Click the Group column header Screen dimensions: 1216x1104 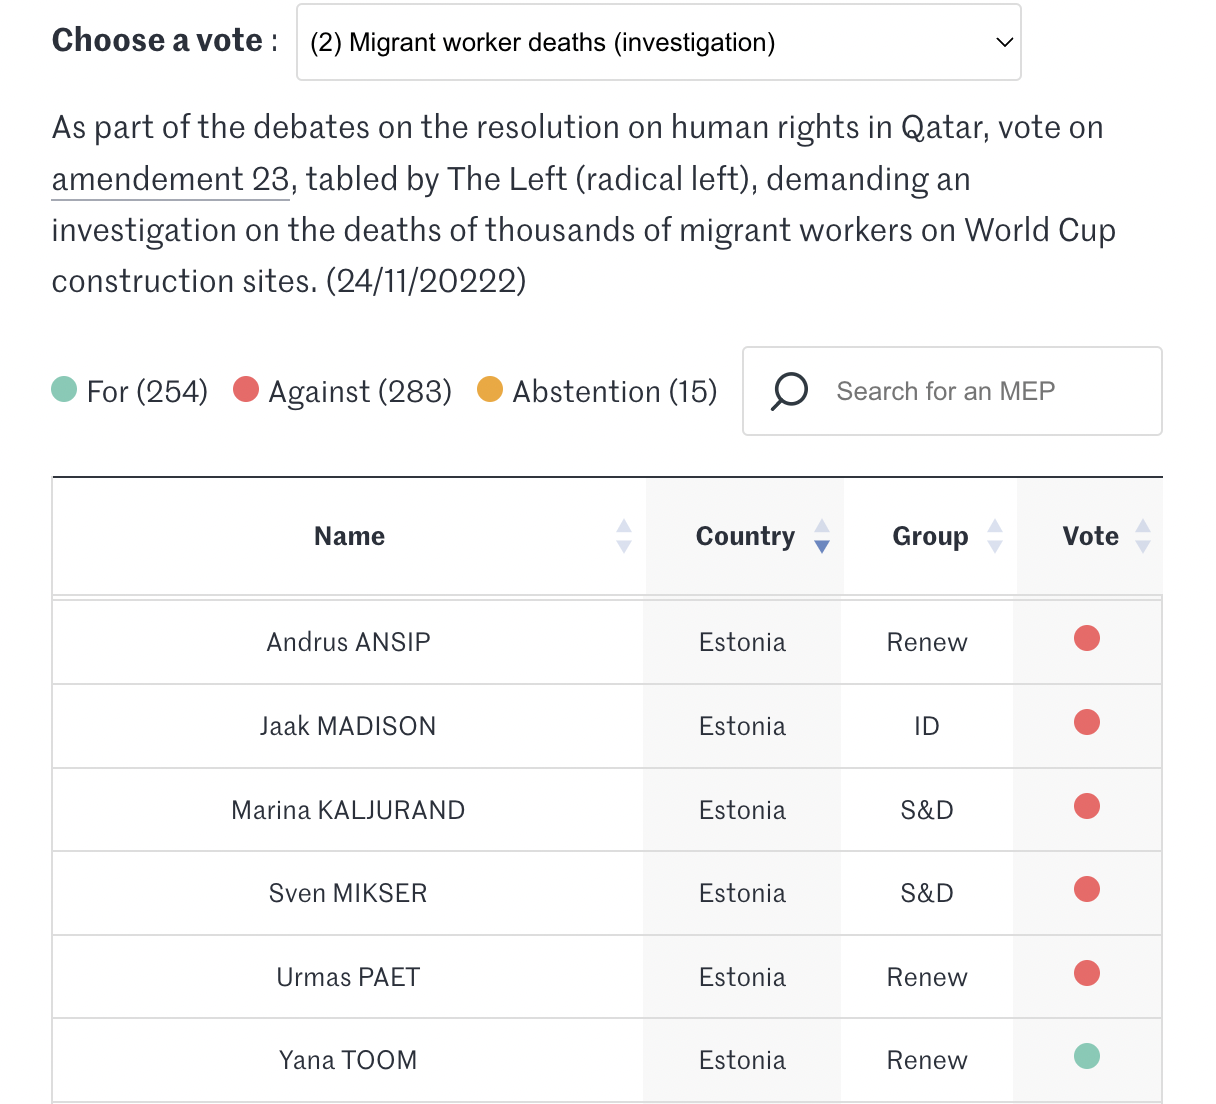(930, 536)
